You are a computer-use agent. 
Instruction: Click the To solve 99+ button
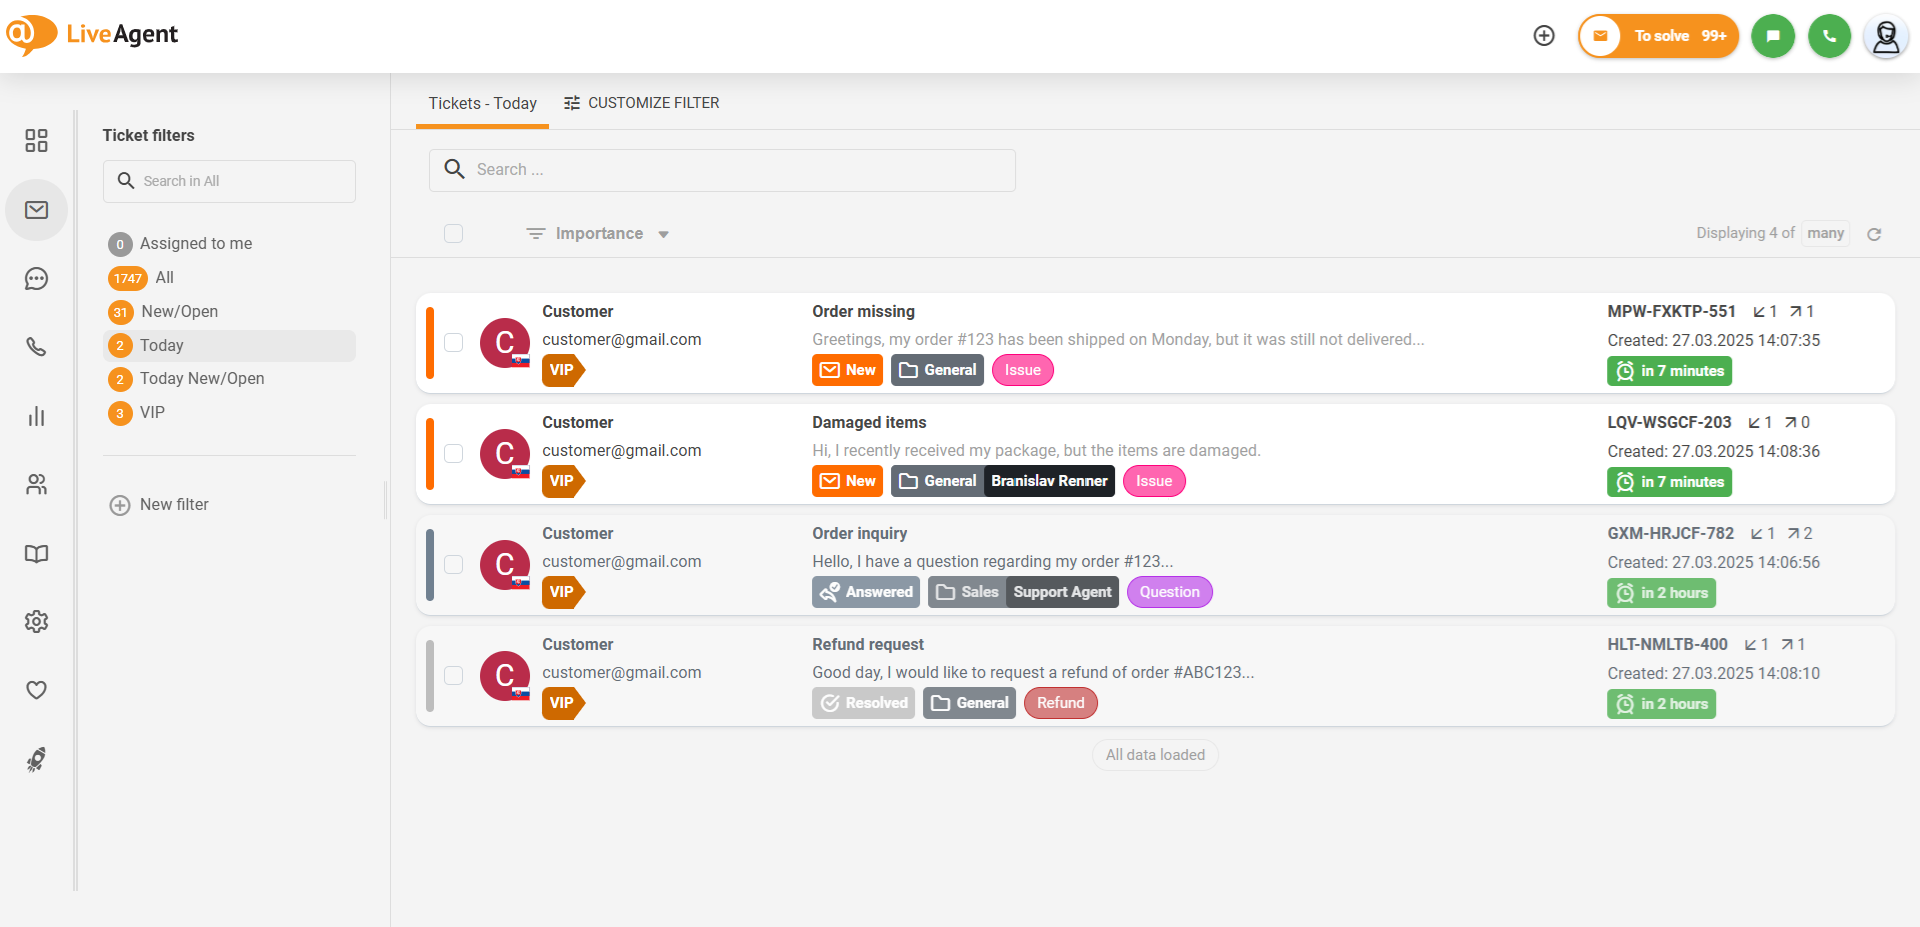pyautogui.click(x=1659, y=36)
